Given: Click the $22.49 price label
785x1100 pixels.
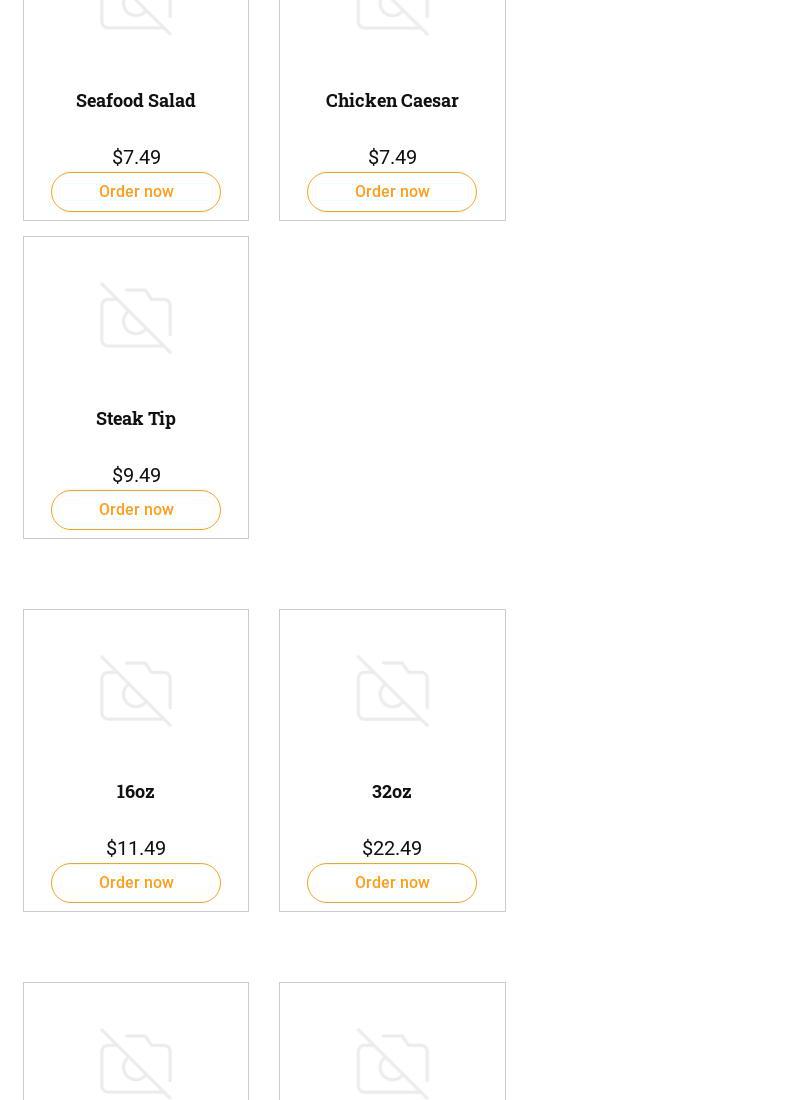Looking at the screenshot, I should click(x=392, y=848).
